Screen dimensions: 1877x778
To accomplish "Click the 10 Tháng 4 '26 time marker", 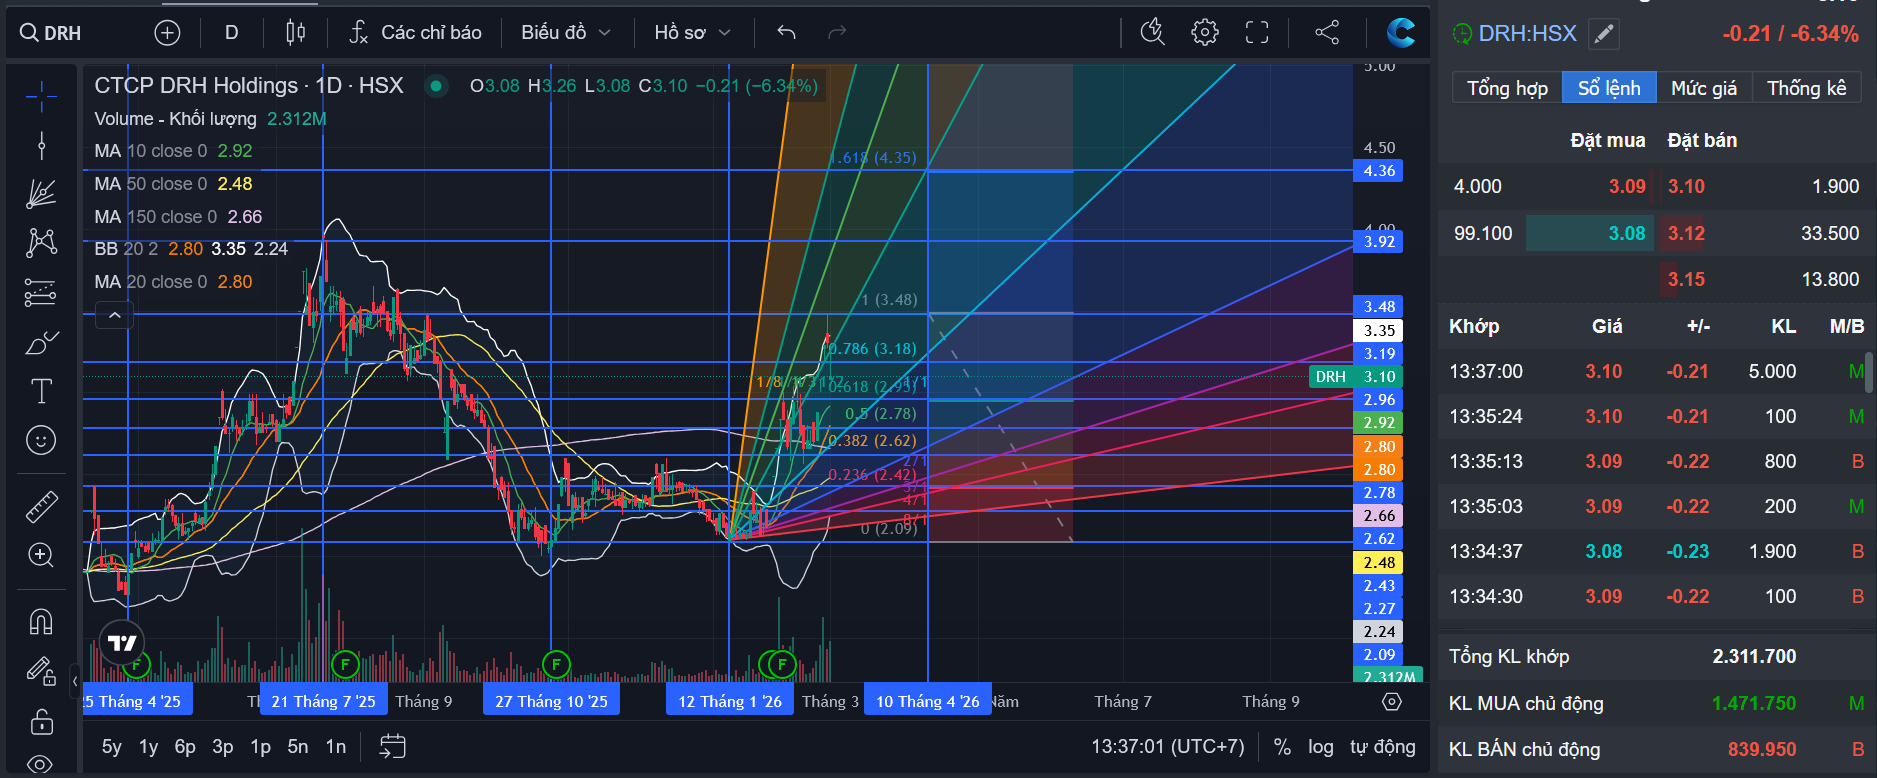I will 928,701.
